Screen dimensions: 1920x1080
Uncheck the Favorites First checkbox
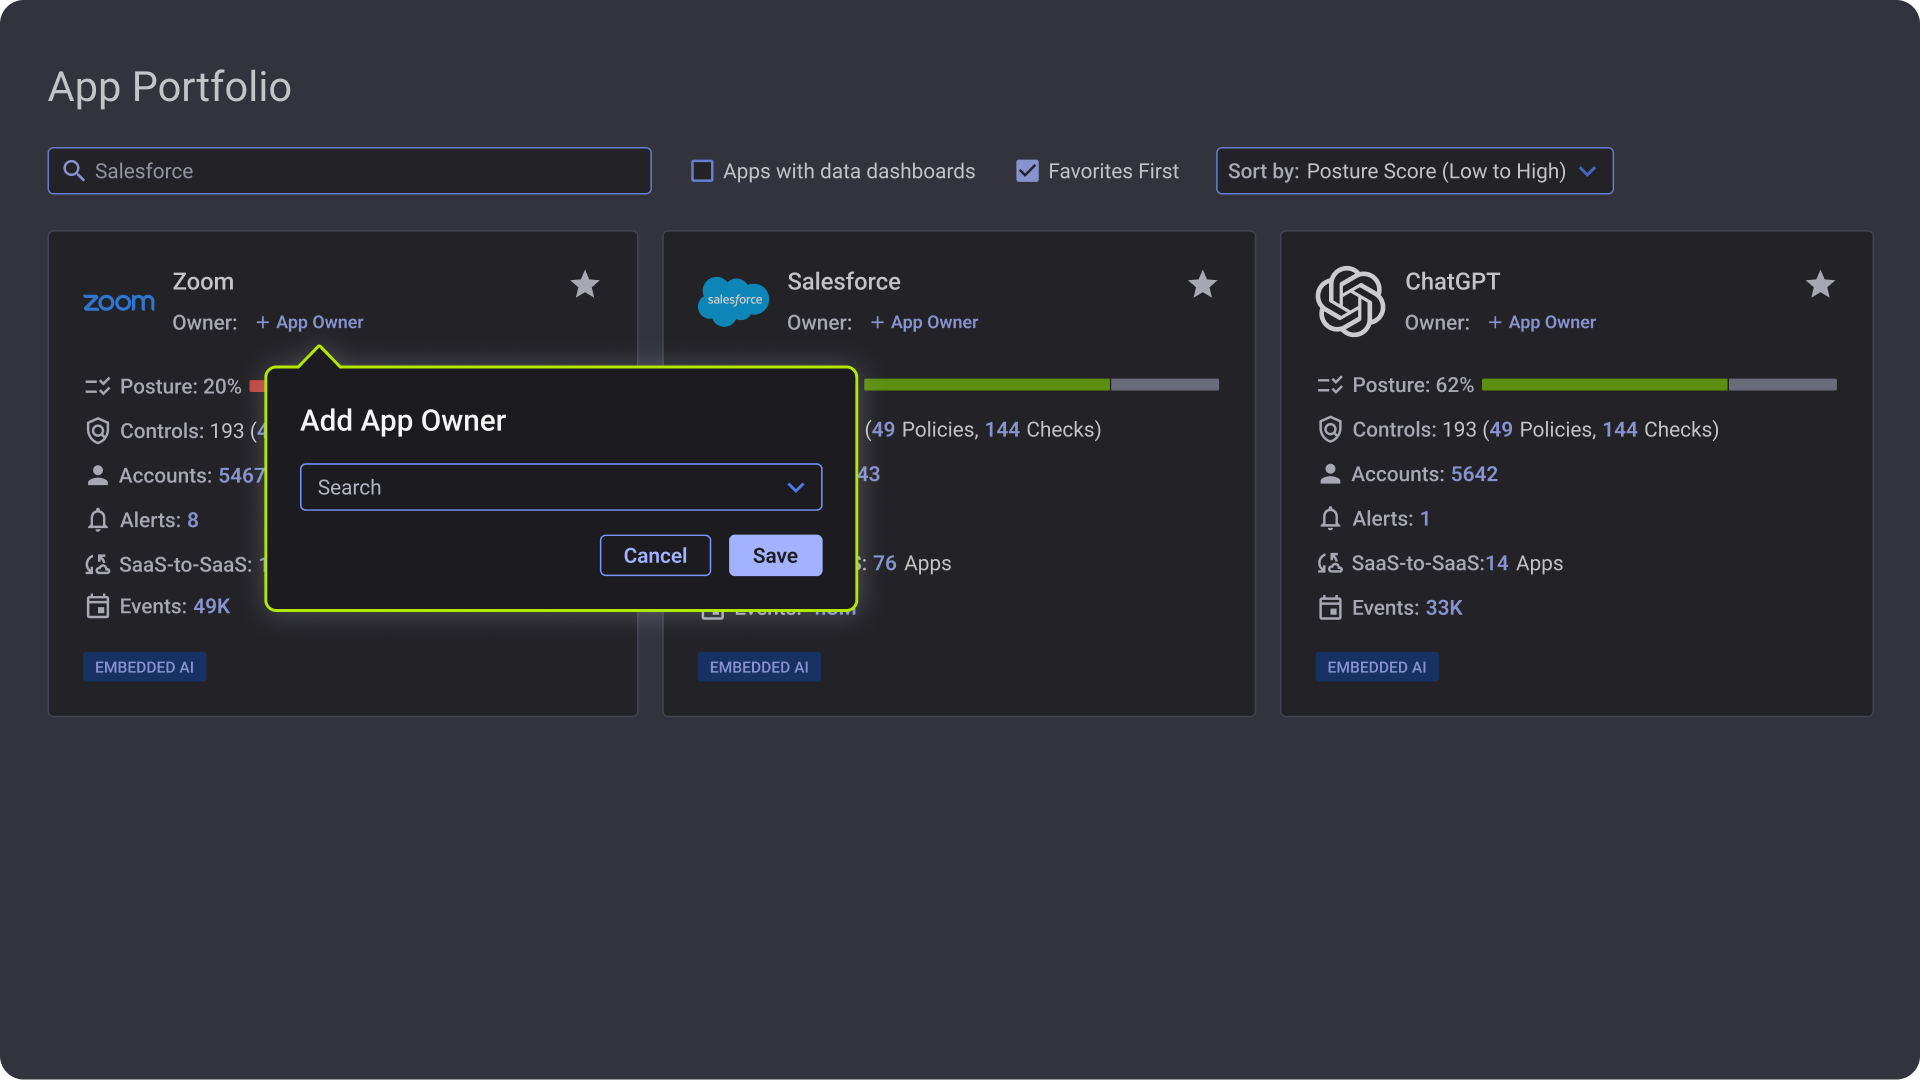click(x=1027, y=171)
